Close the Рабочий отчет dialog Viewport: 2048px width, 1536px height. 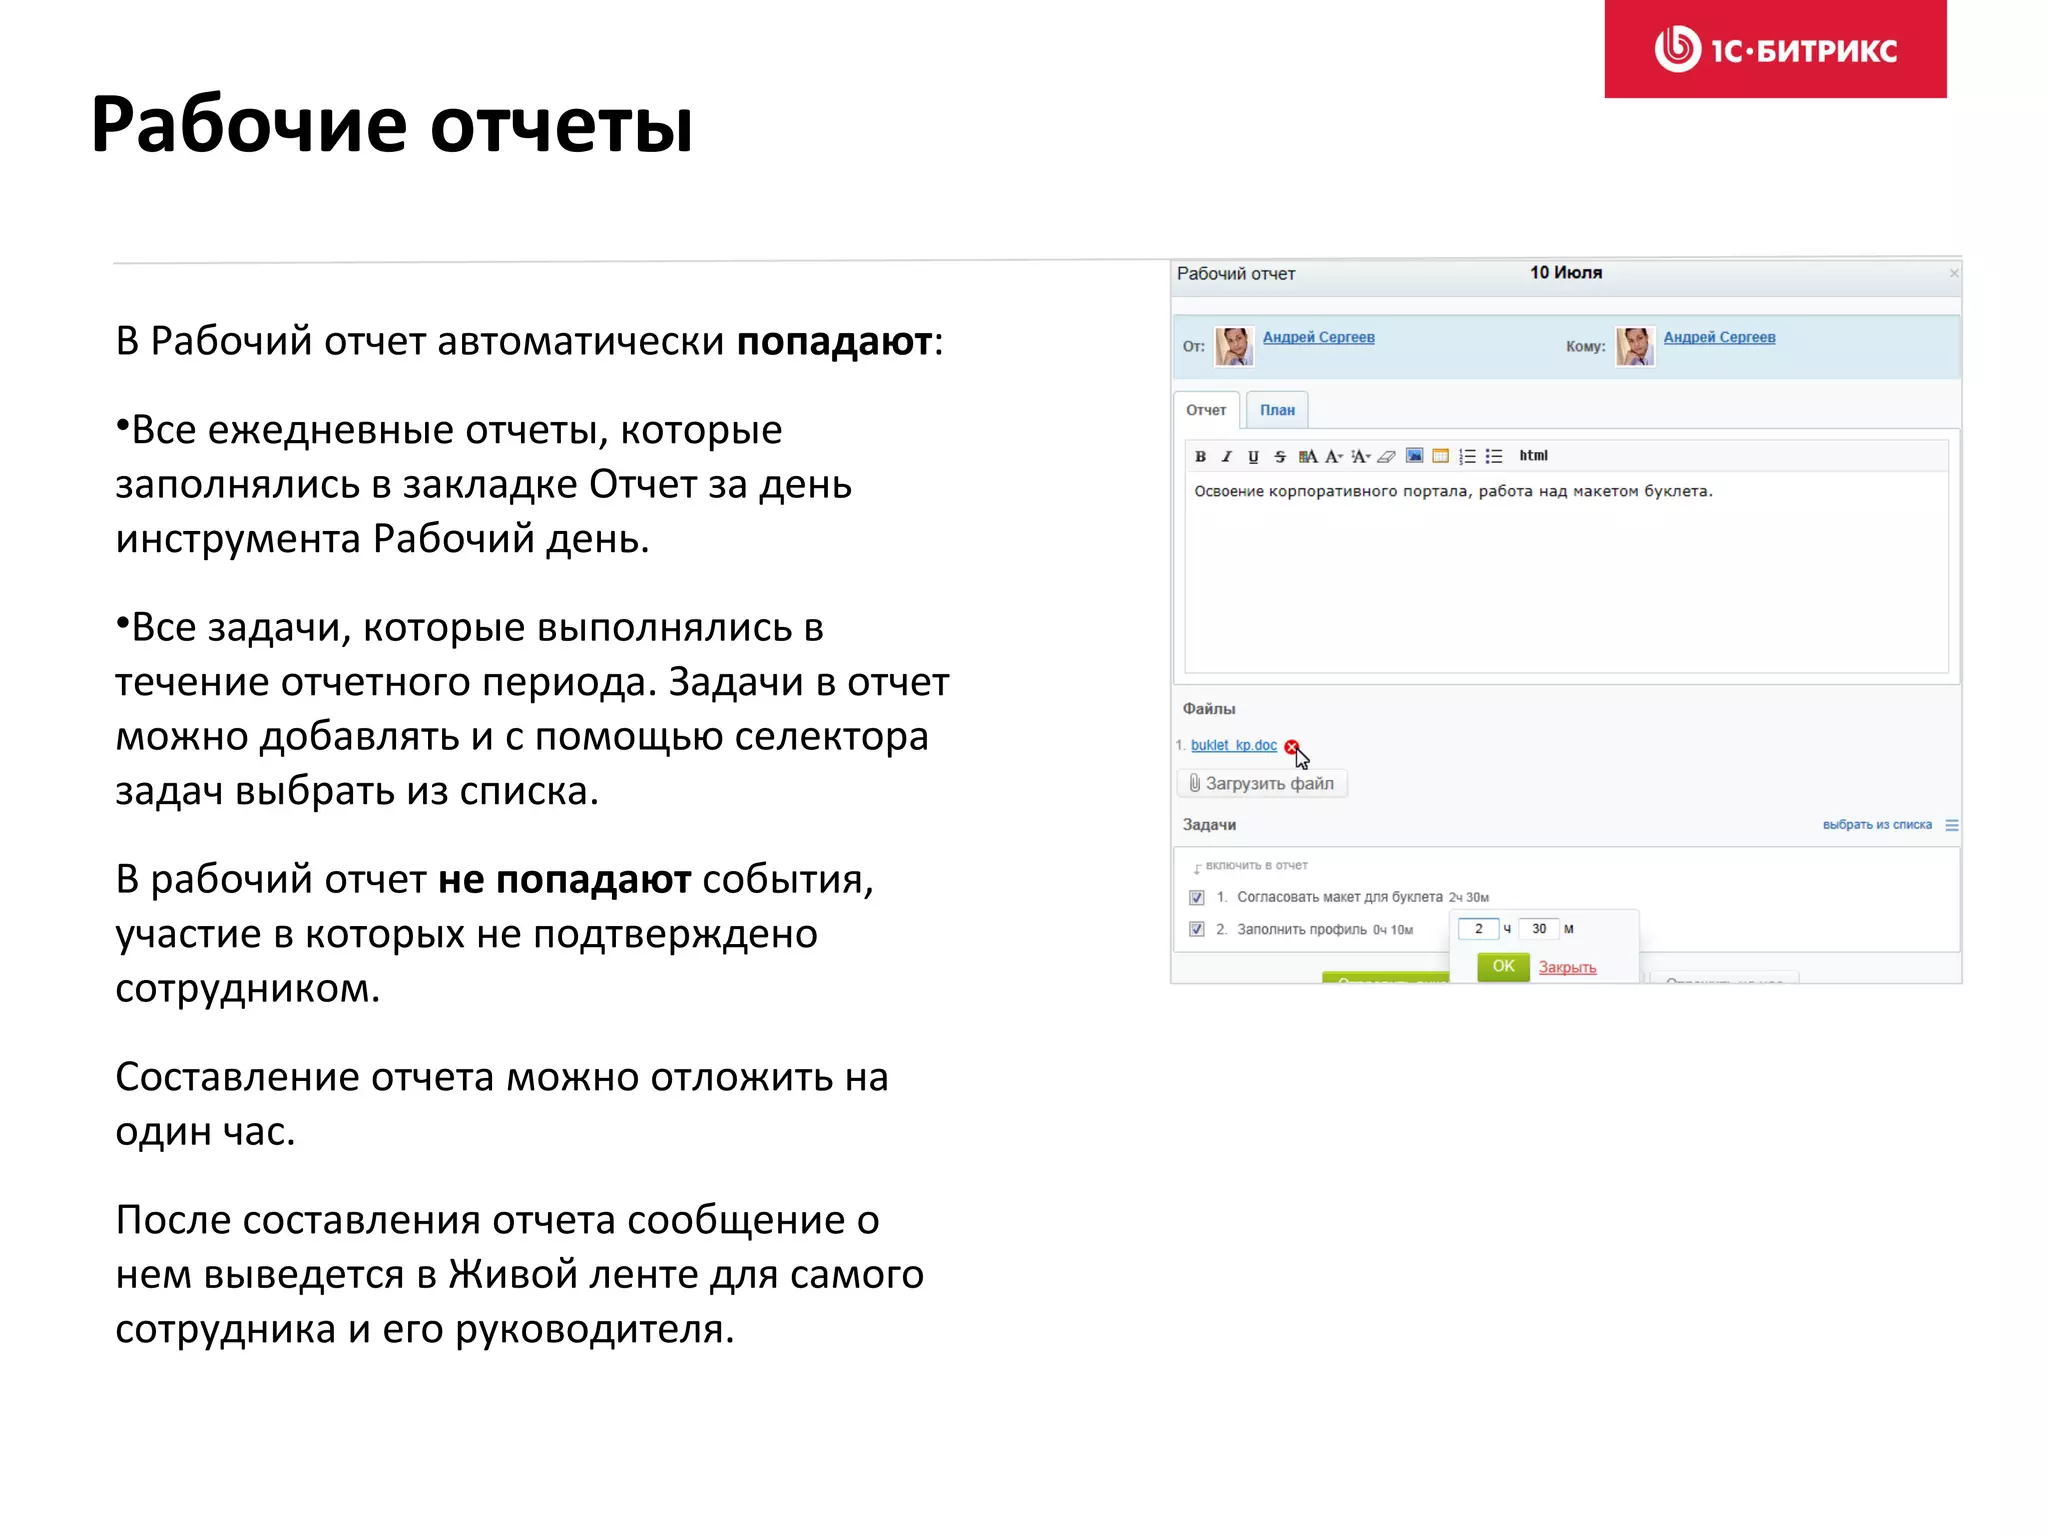pos(1953,273)
